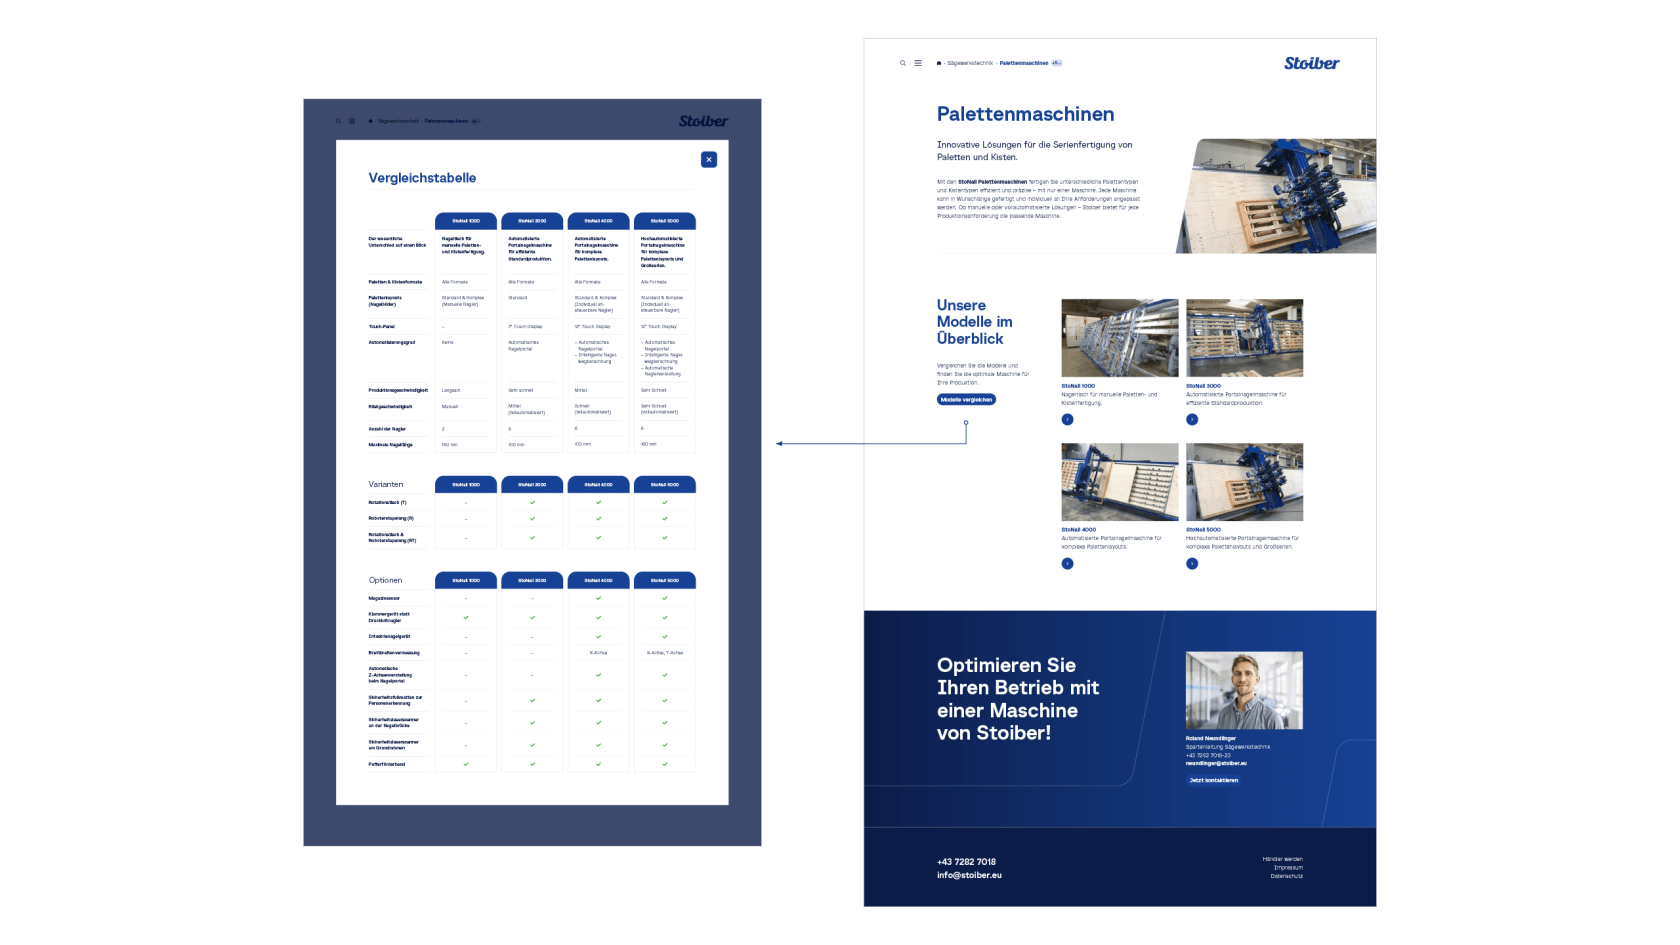The height and width of the screenshot is (945, 1680).
Task: Click the StoNail 5000 product thumbnail
Action: pos(1244,482)
